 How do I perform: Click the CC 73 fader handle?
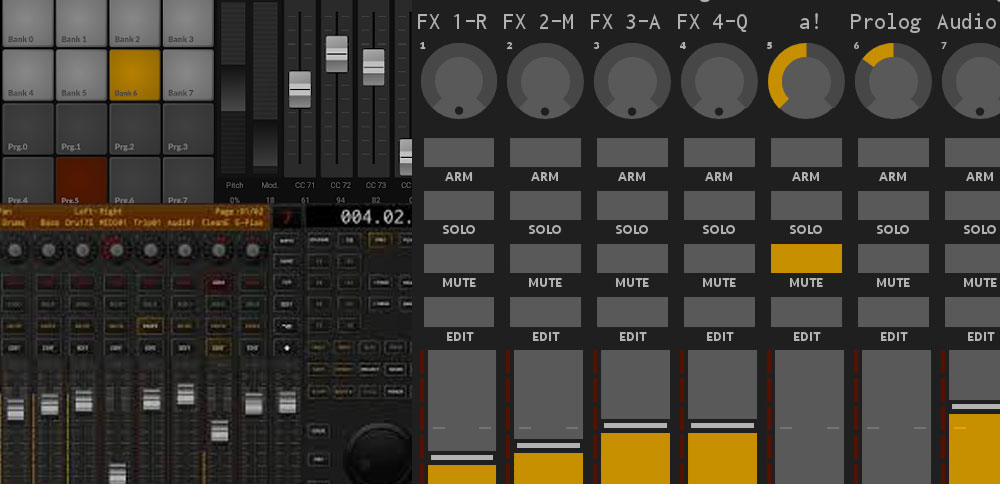[x=374, y=67]
